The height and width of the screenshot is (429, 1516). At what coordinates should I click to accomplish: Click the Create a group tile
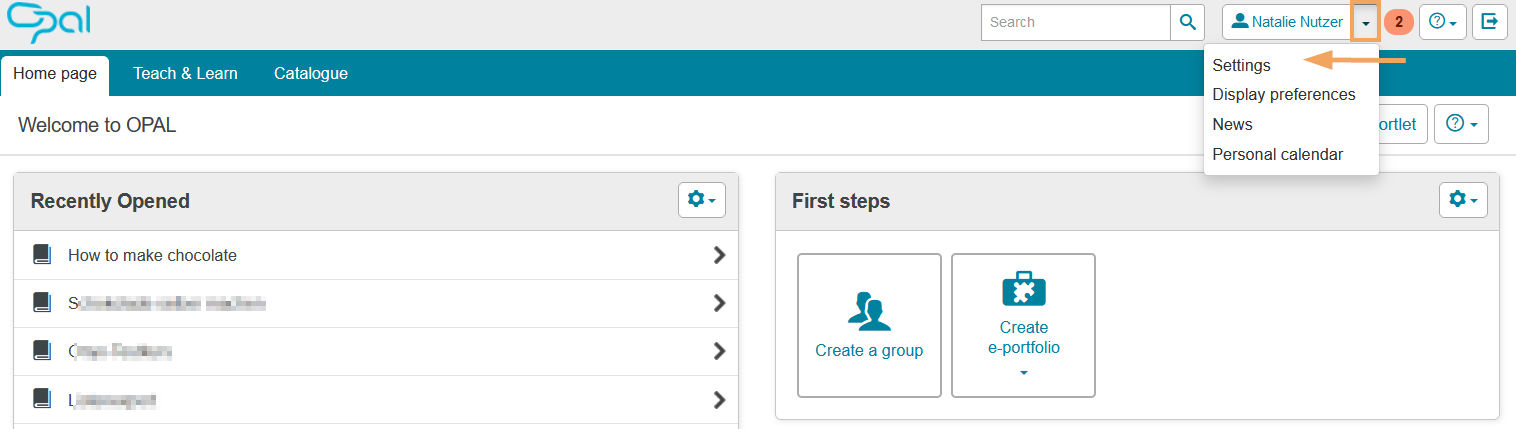point(868,325)
